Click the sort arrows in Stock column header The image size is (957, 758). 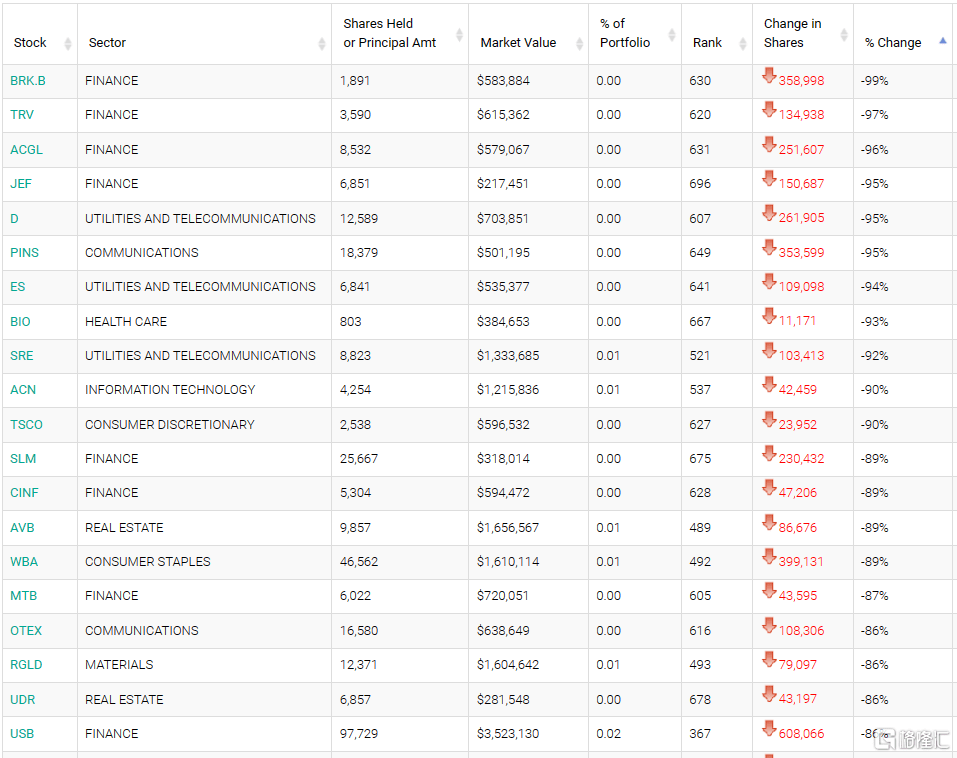67,44
